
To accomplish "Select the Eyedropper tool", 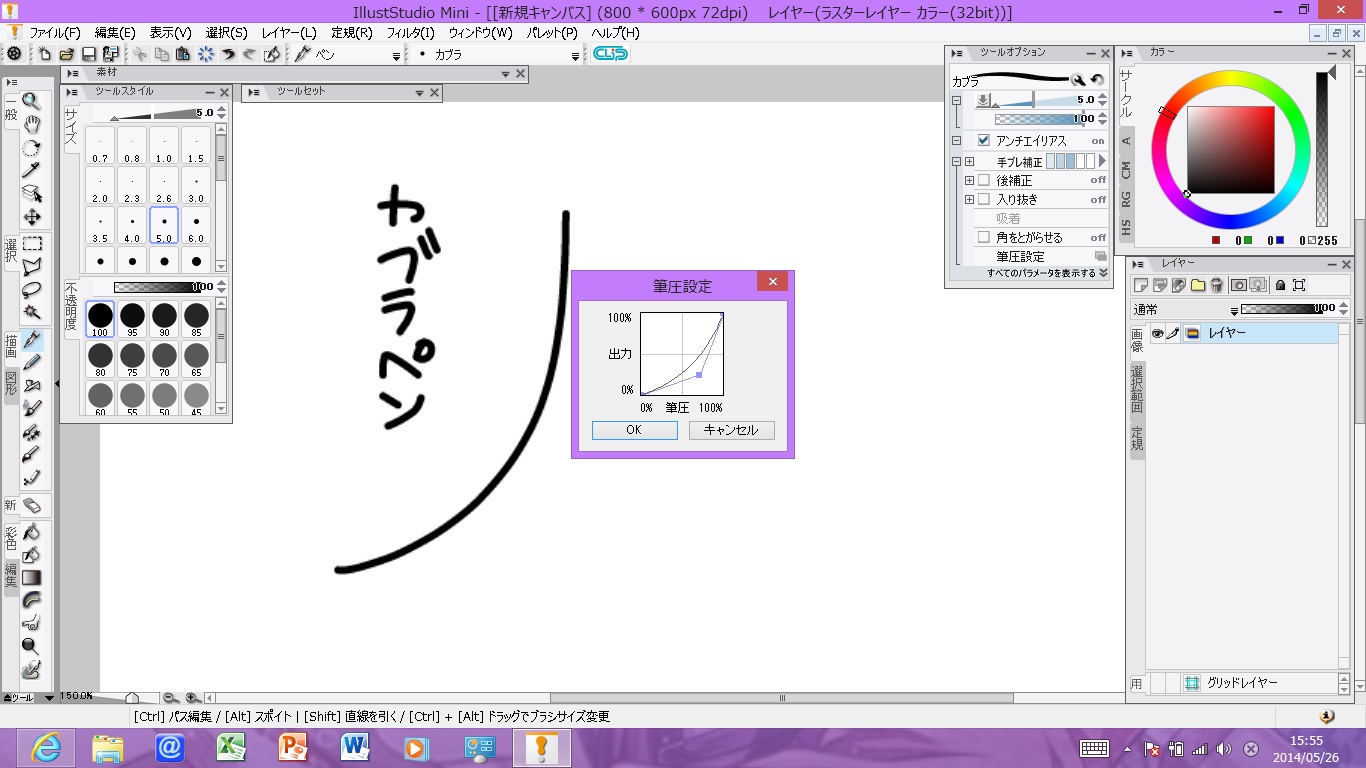I will [x=31, y=170].
